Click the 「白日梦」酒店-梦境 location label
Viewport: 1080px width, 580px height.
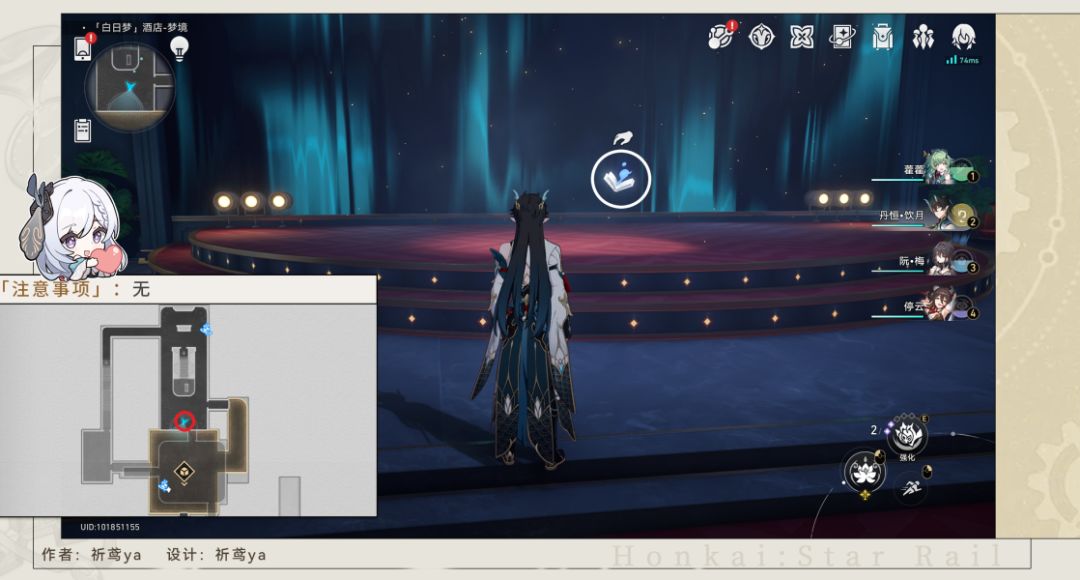point(141,28)
